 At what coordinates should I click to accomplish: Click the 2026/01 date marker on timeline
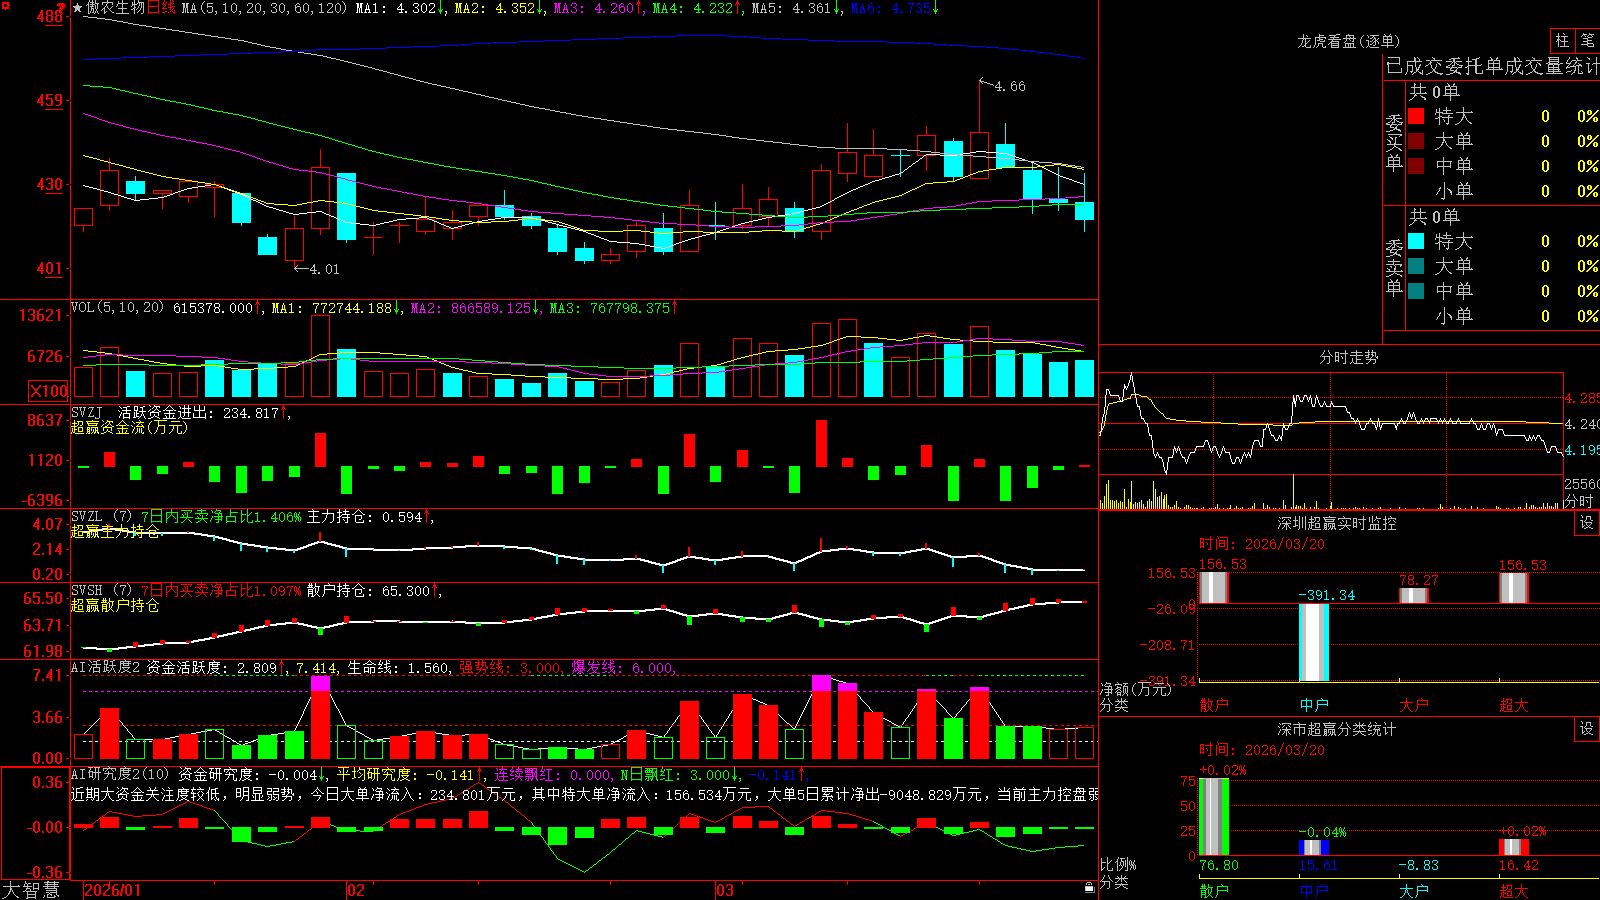113,890
